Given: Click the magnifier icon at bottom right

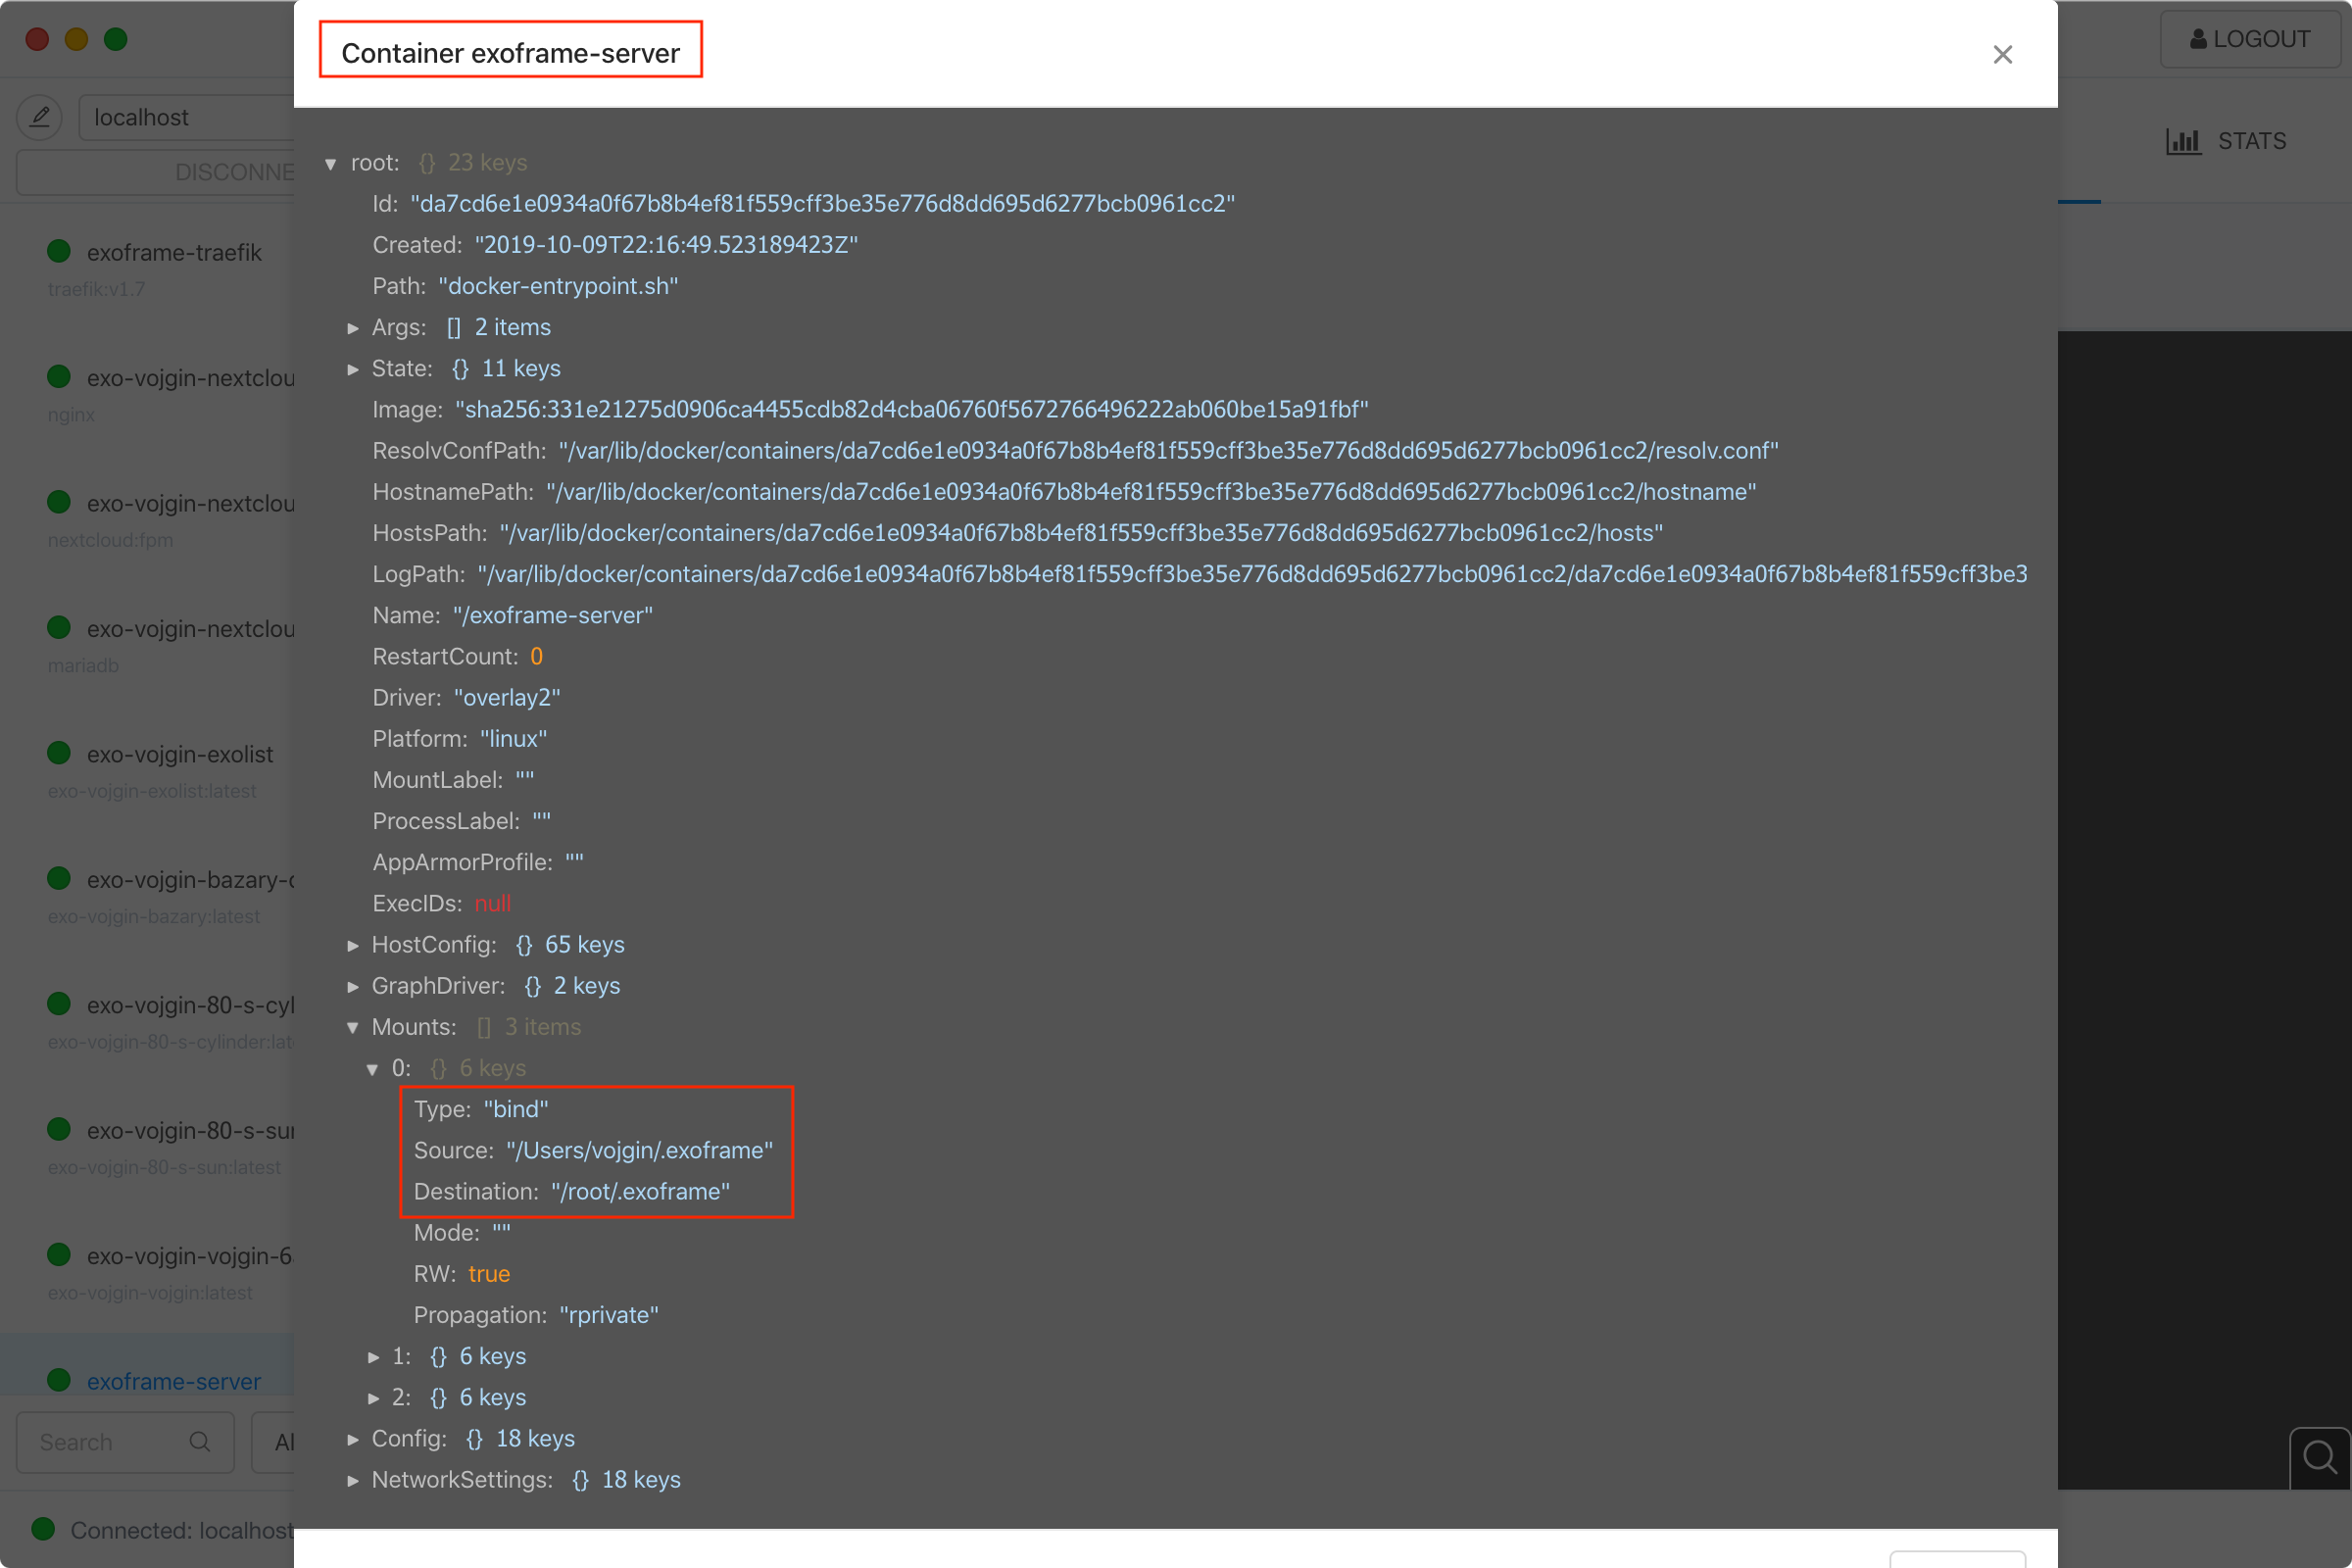Looking at the screenshot, I should click(x=2319, y=1458).
